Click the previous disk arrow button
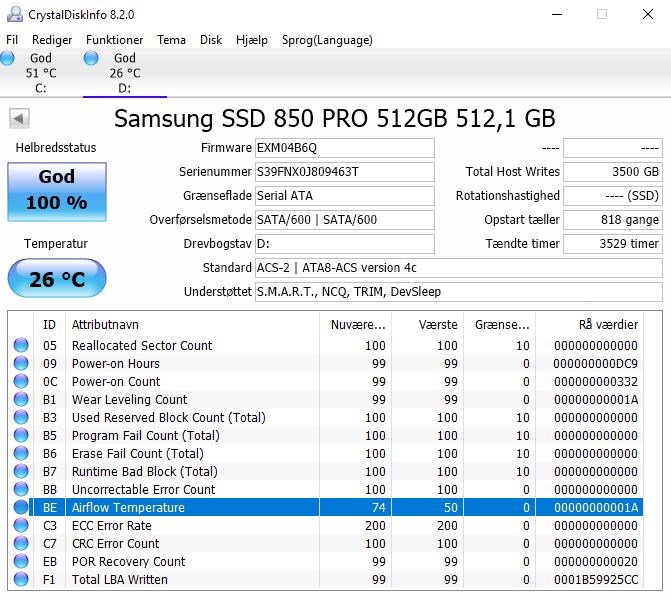 (x=19, y=119)
